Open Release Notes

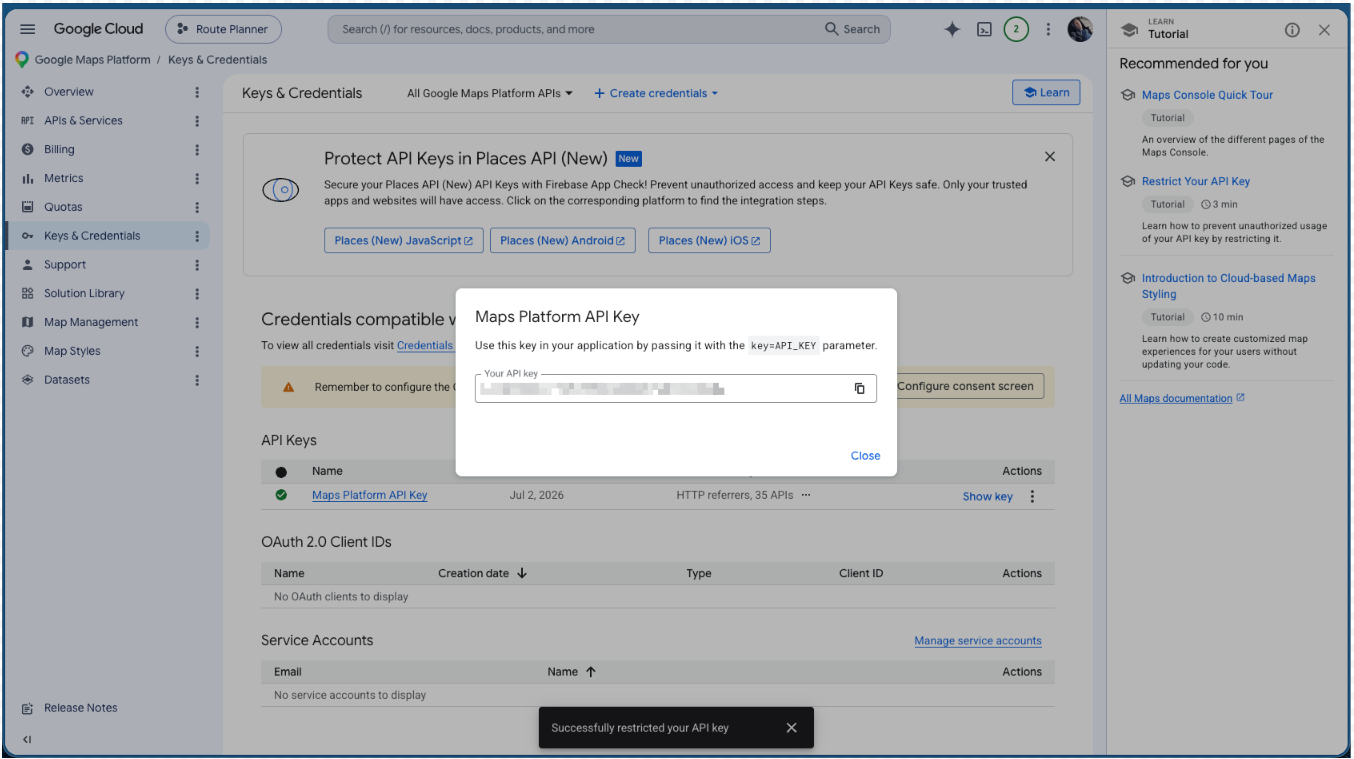click(x=80, y=708)
